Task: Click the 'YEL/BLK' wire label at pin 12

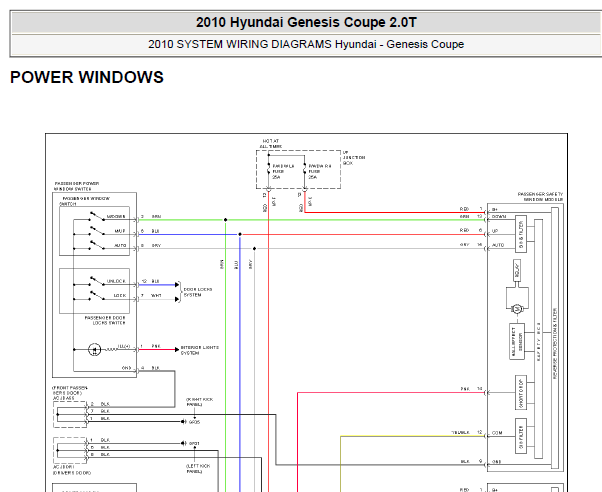Action: click(x=460, y=432)
